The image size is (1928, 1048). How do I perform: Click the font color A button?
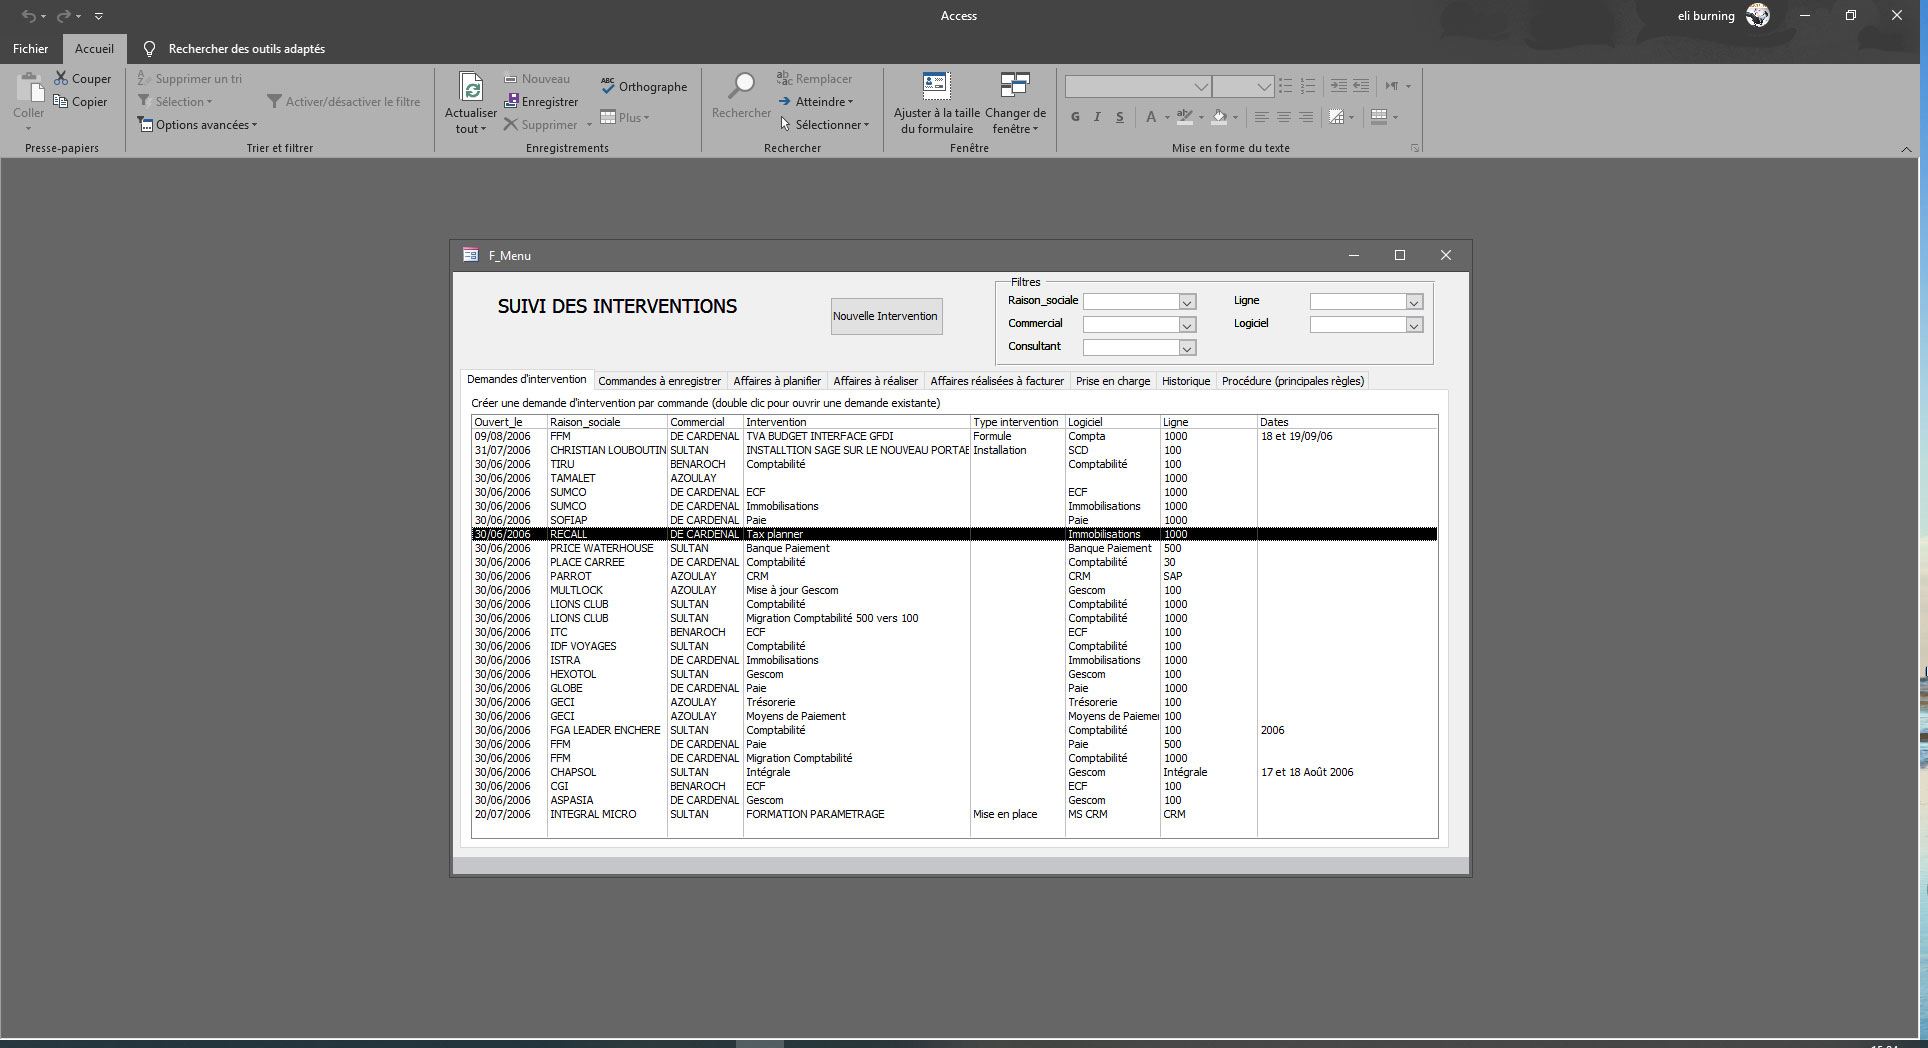pos(1151,117)
